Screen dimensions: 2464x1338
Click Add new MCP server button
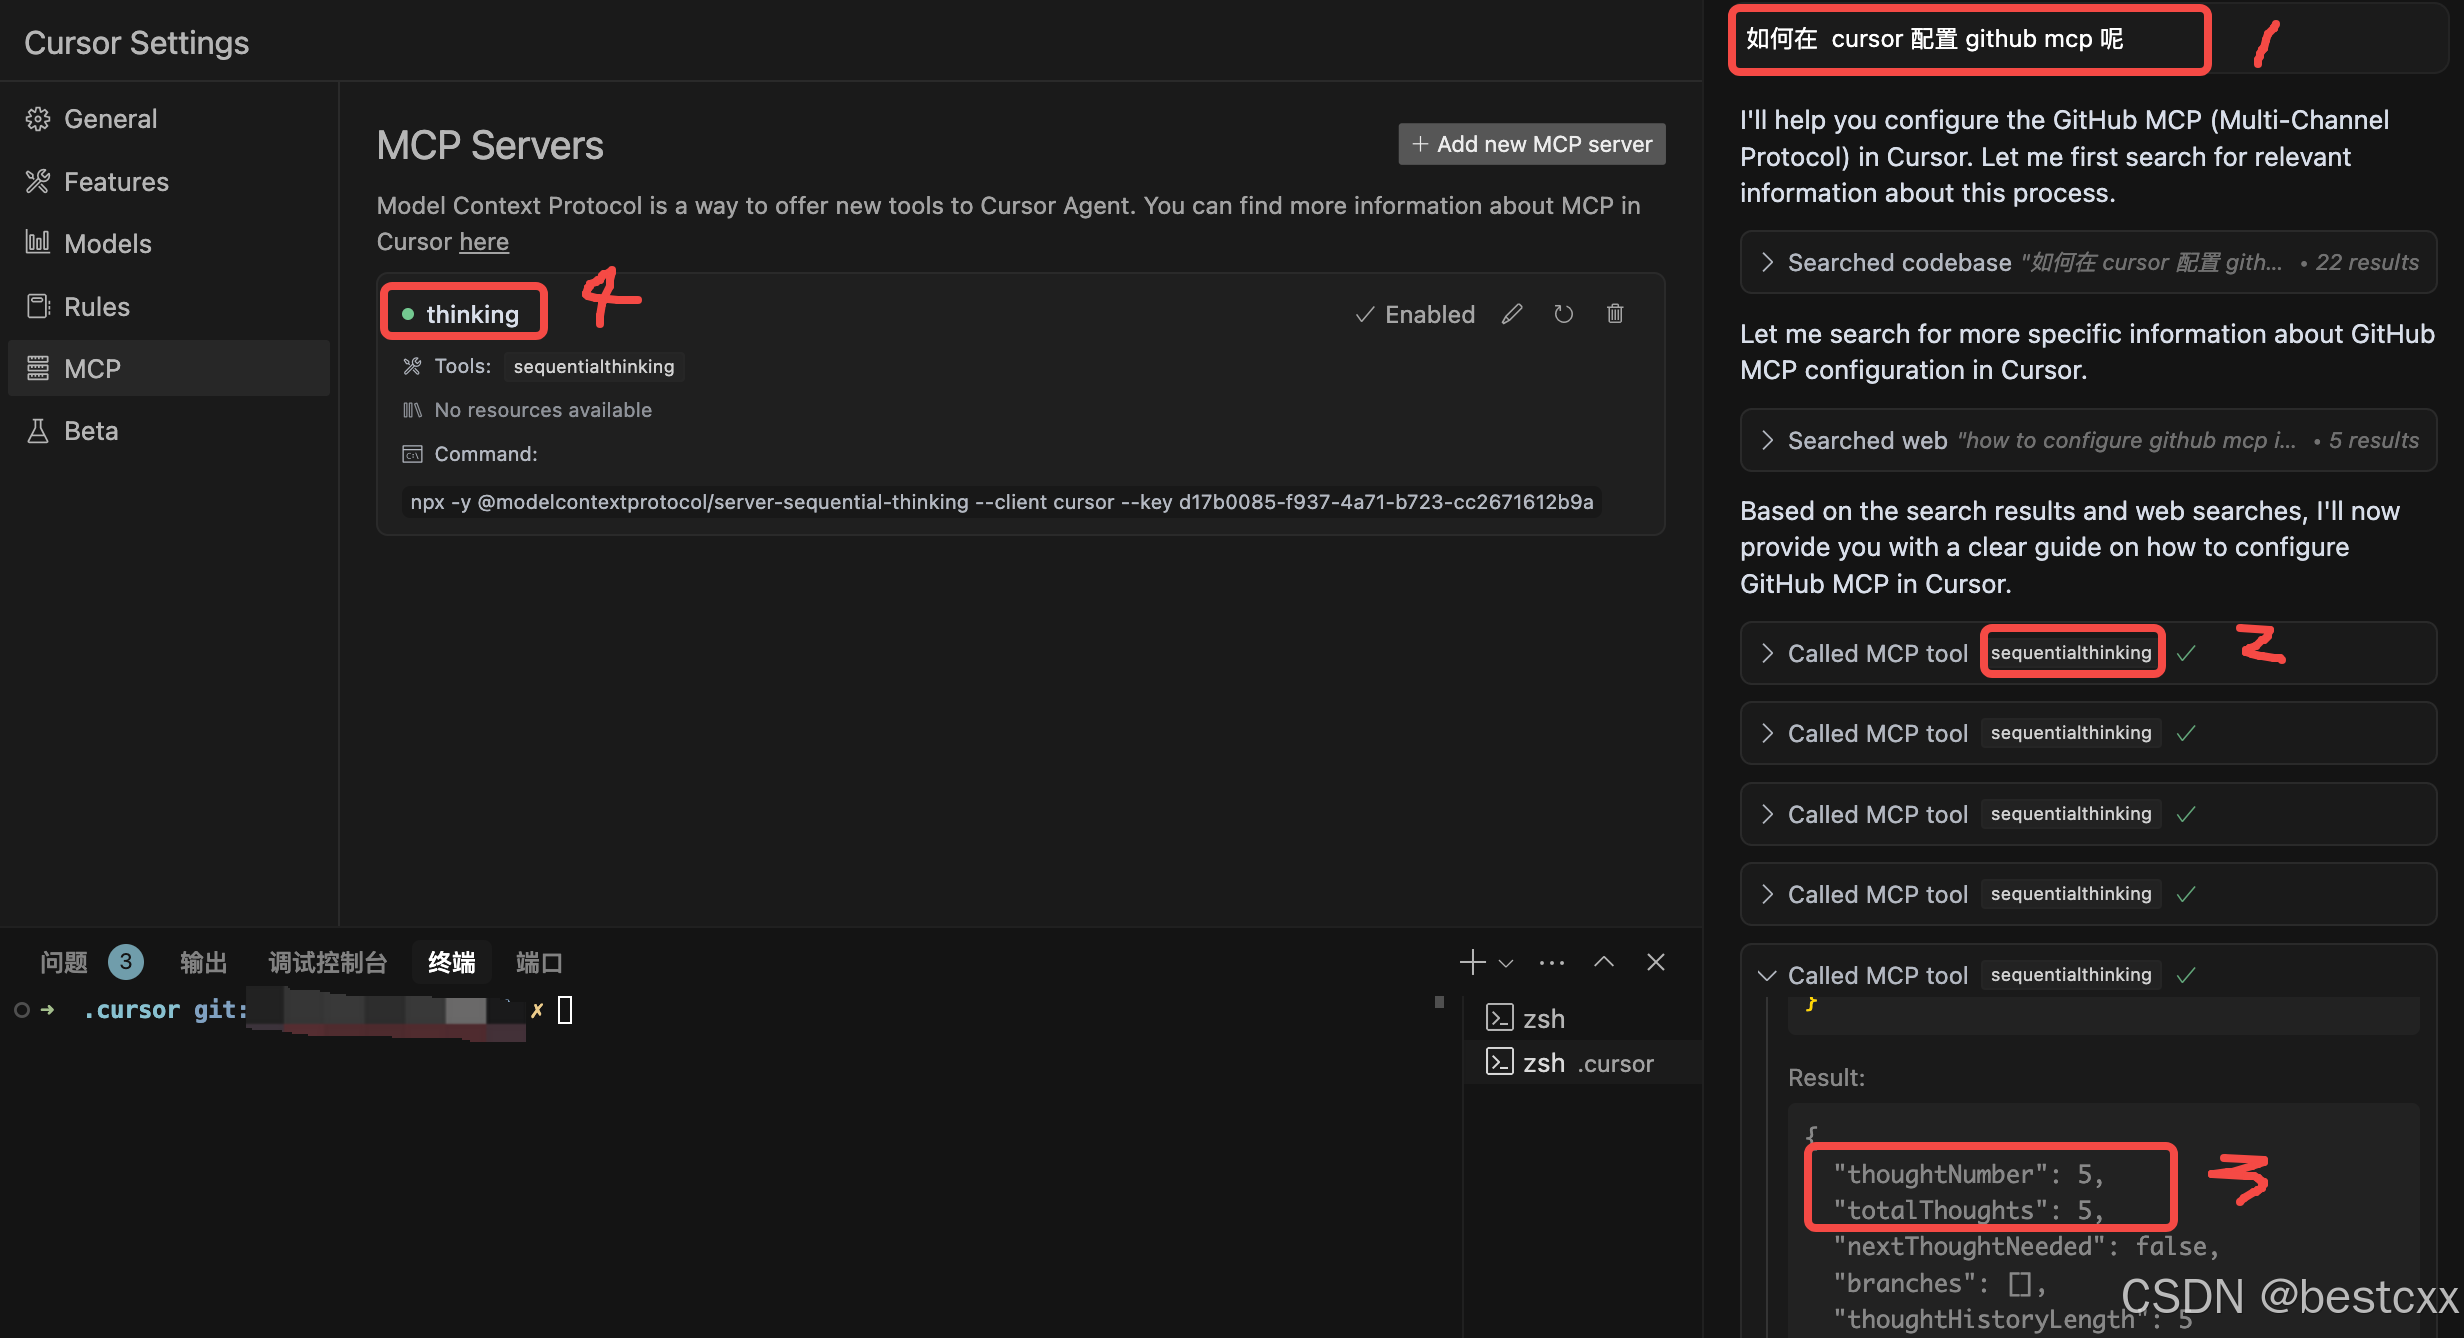click(x=1531, y=144)
